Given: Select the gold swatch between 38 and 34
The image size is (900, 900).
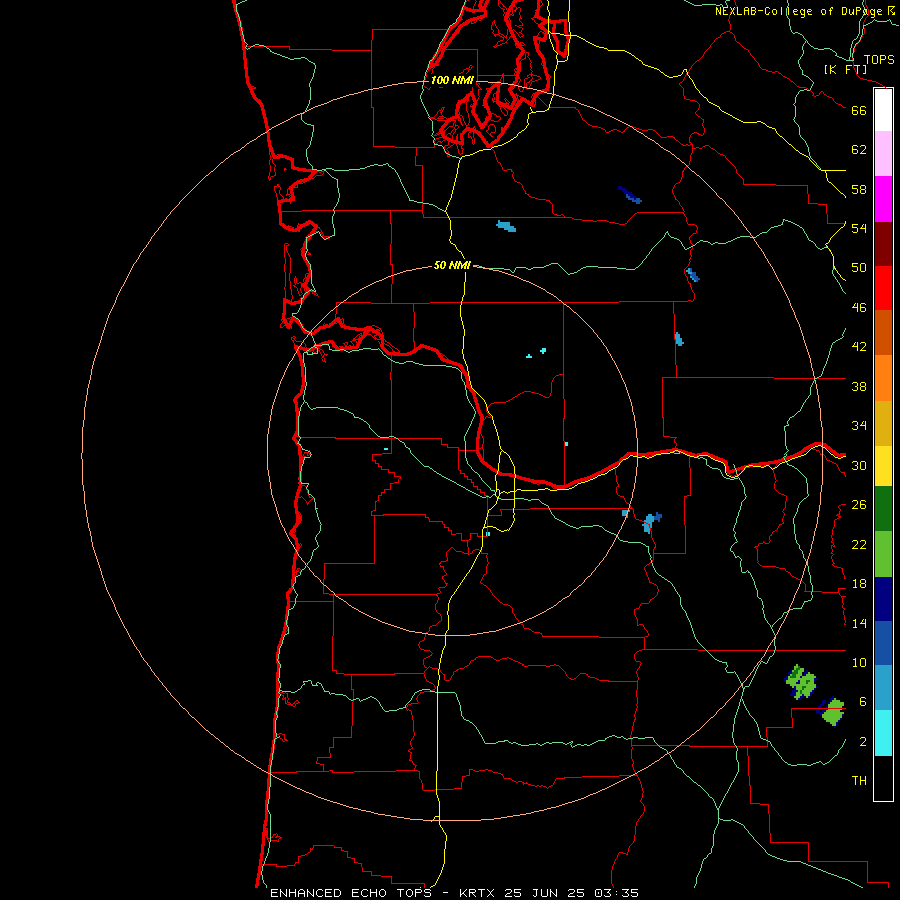Looking at the screenshot, I should click(883, 423).
